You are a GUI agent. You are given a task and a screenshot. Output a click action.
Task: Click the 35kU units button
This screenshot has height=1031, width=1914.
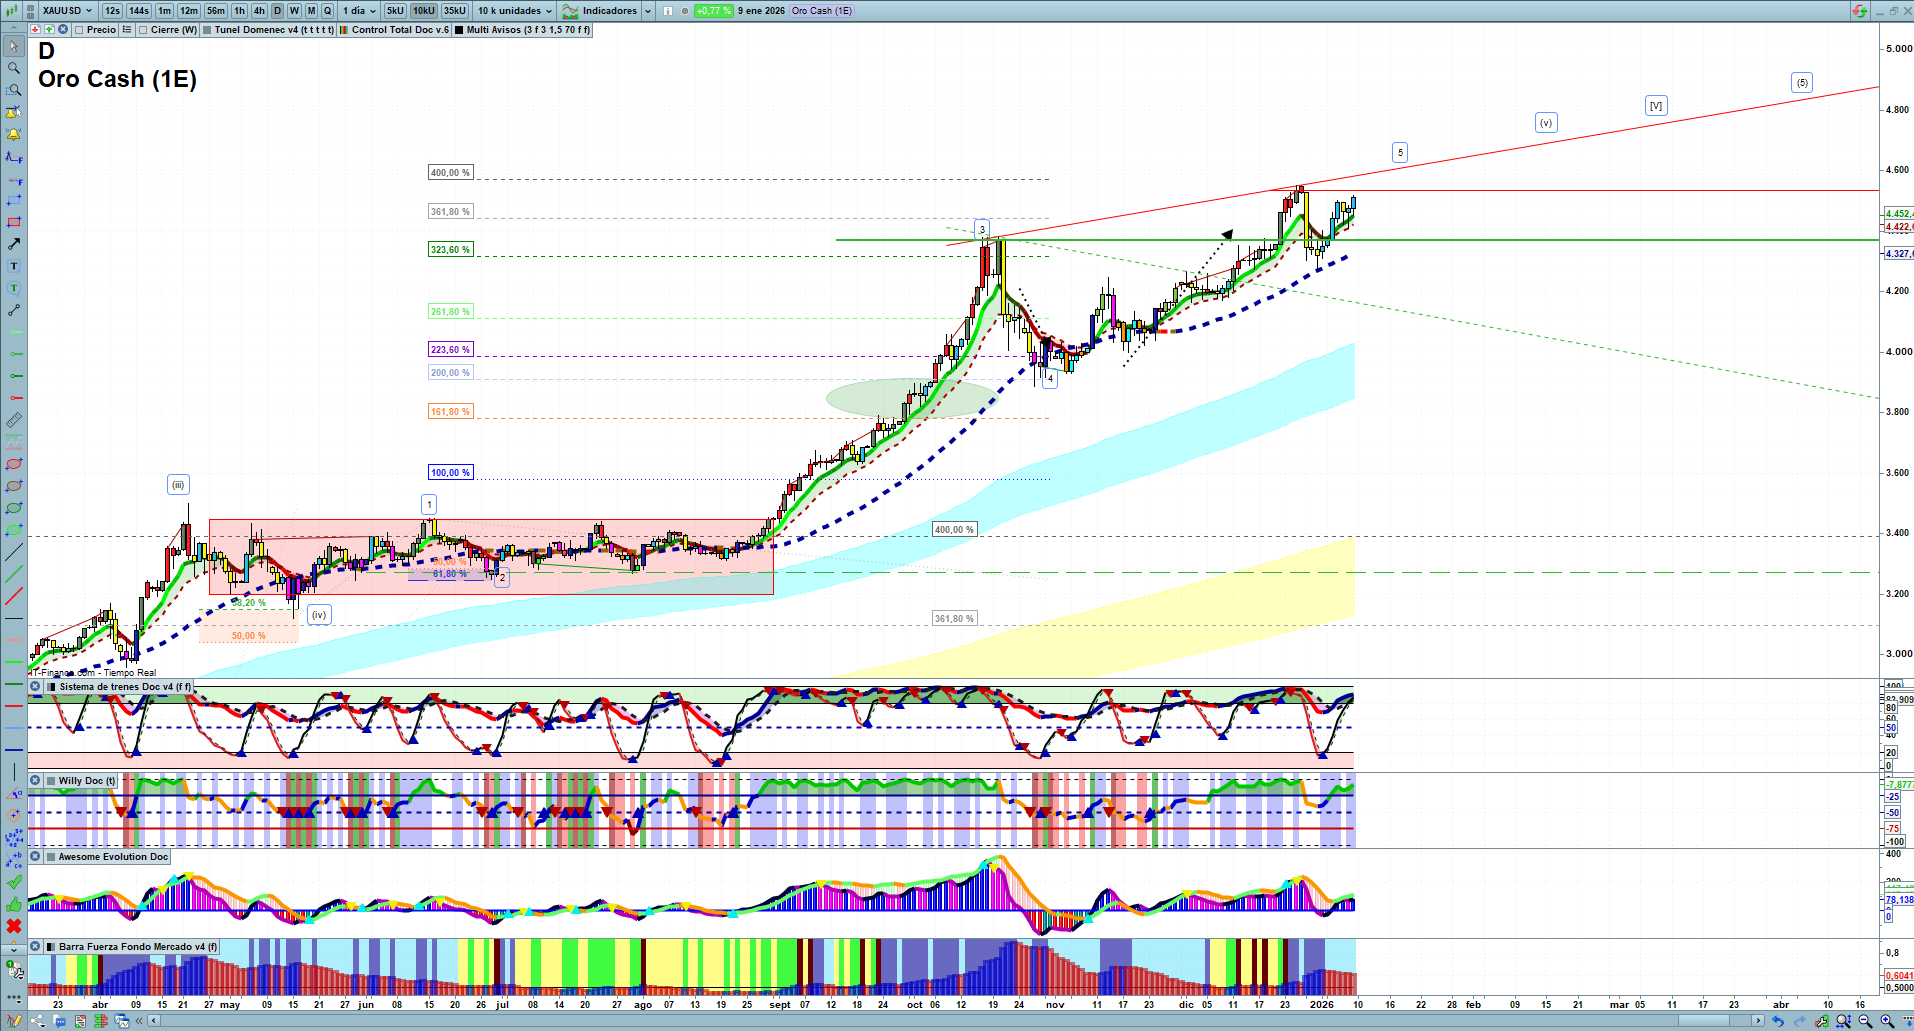455,11
